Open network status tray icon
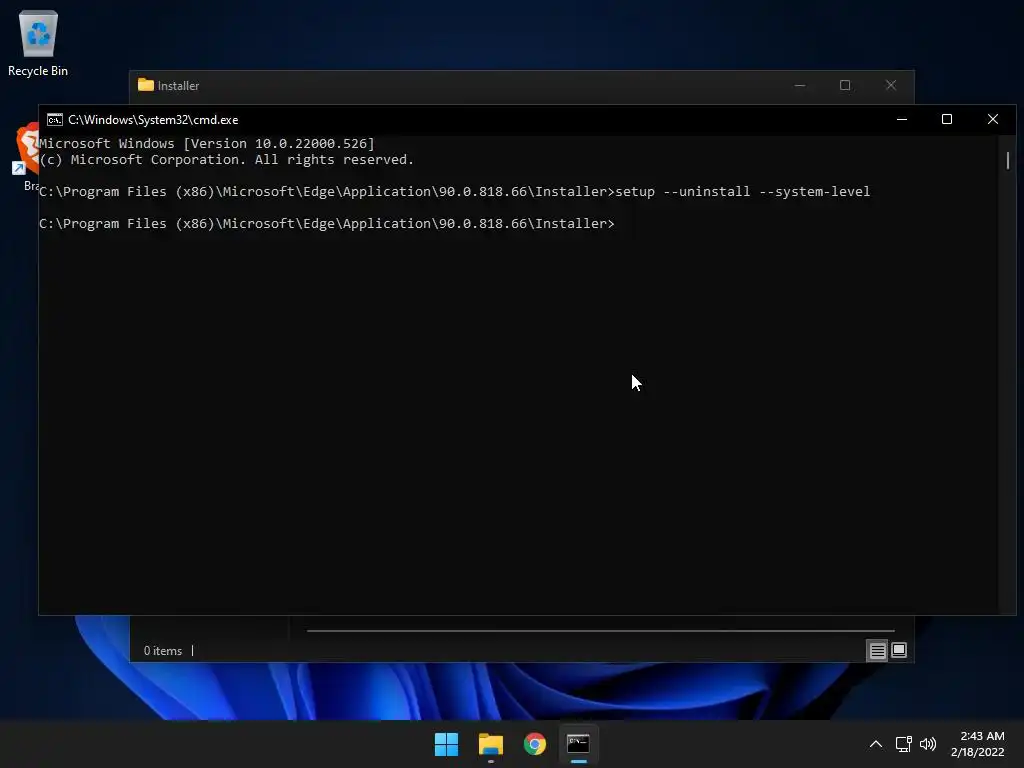 point(903,744)
